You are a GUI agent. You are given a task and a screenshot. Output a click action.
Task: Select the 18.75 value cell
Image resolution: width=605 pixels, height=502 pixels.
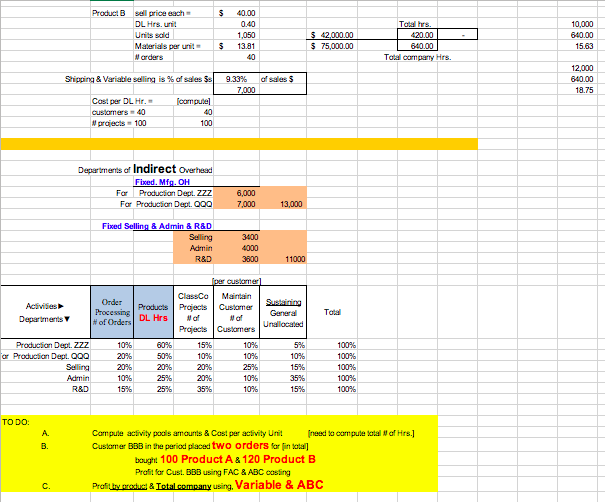(584, 90)
